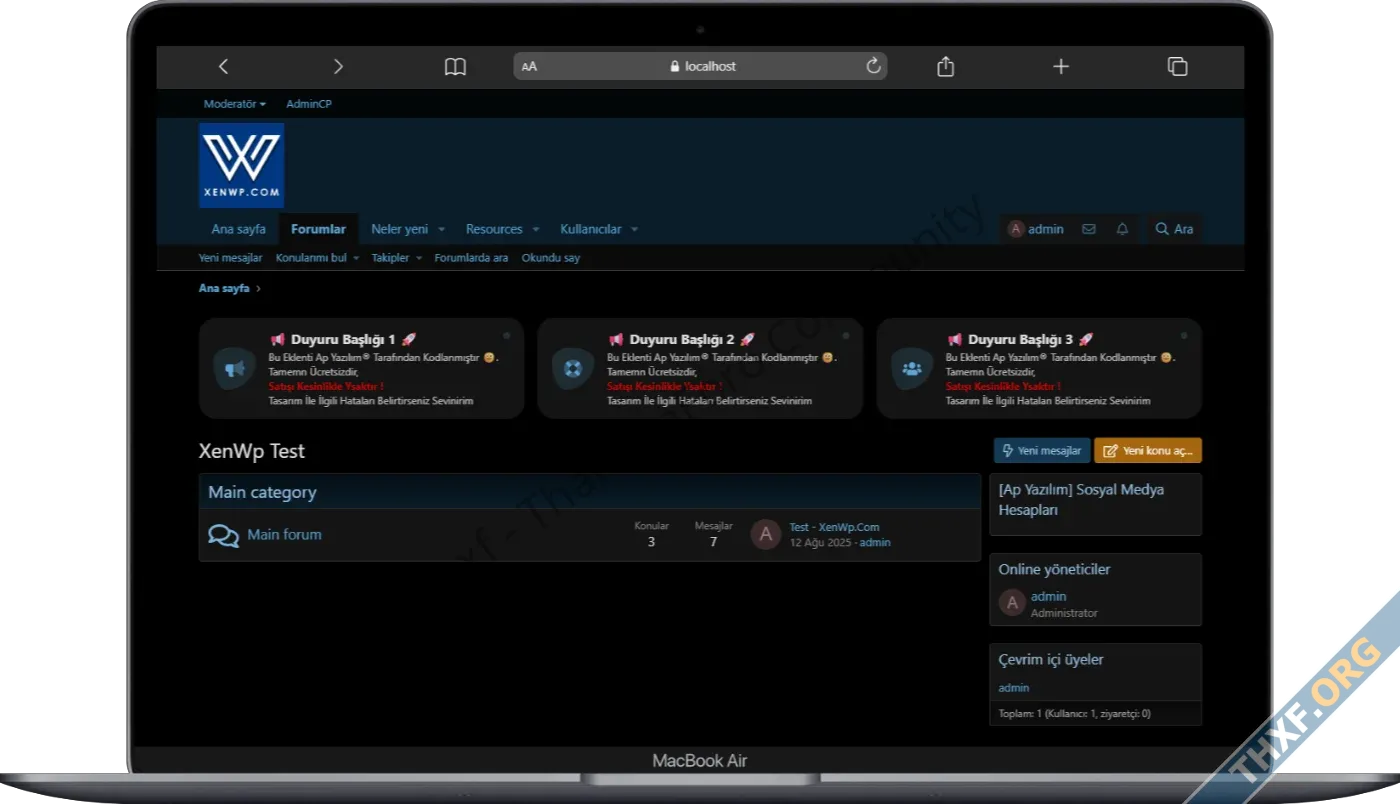Click the Yeni konu aç button
The height and width of the screenshot is (804, 1400).
pos(1148,451)
